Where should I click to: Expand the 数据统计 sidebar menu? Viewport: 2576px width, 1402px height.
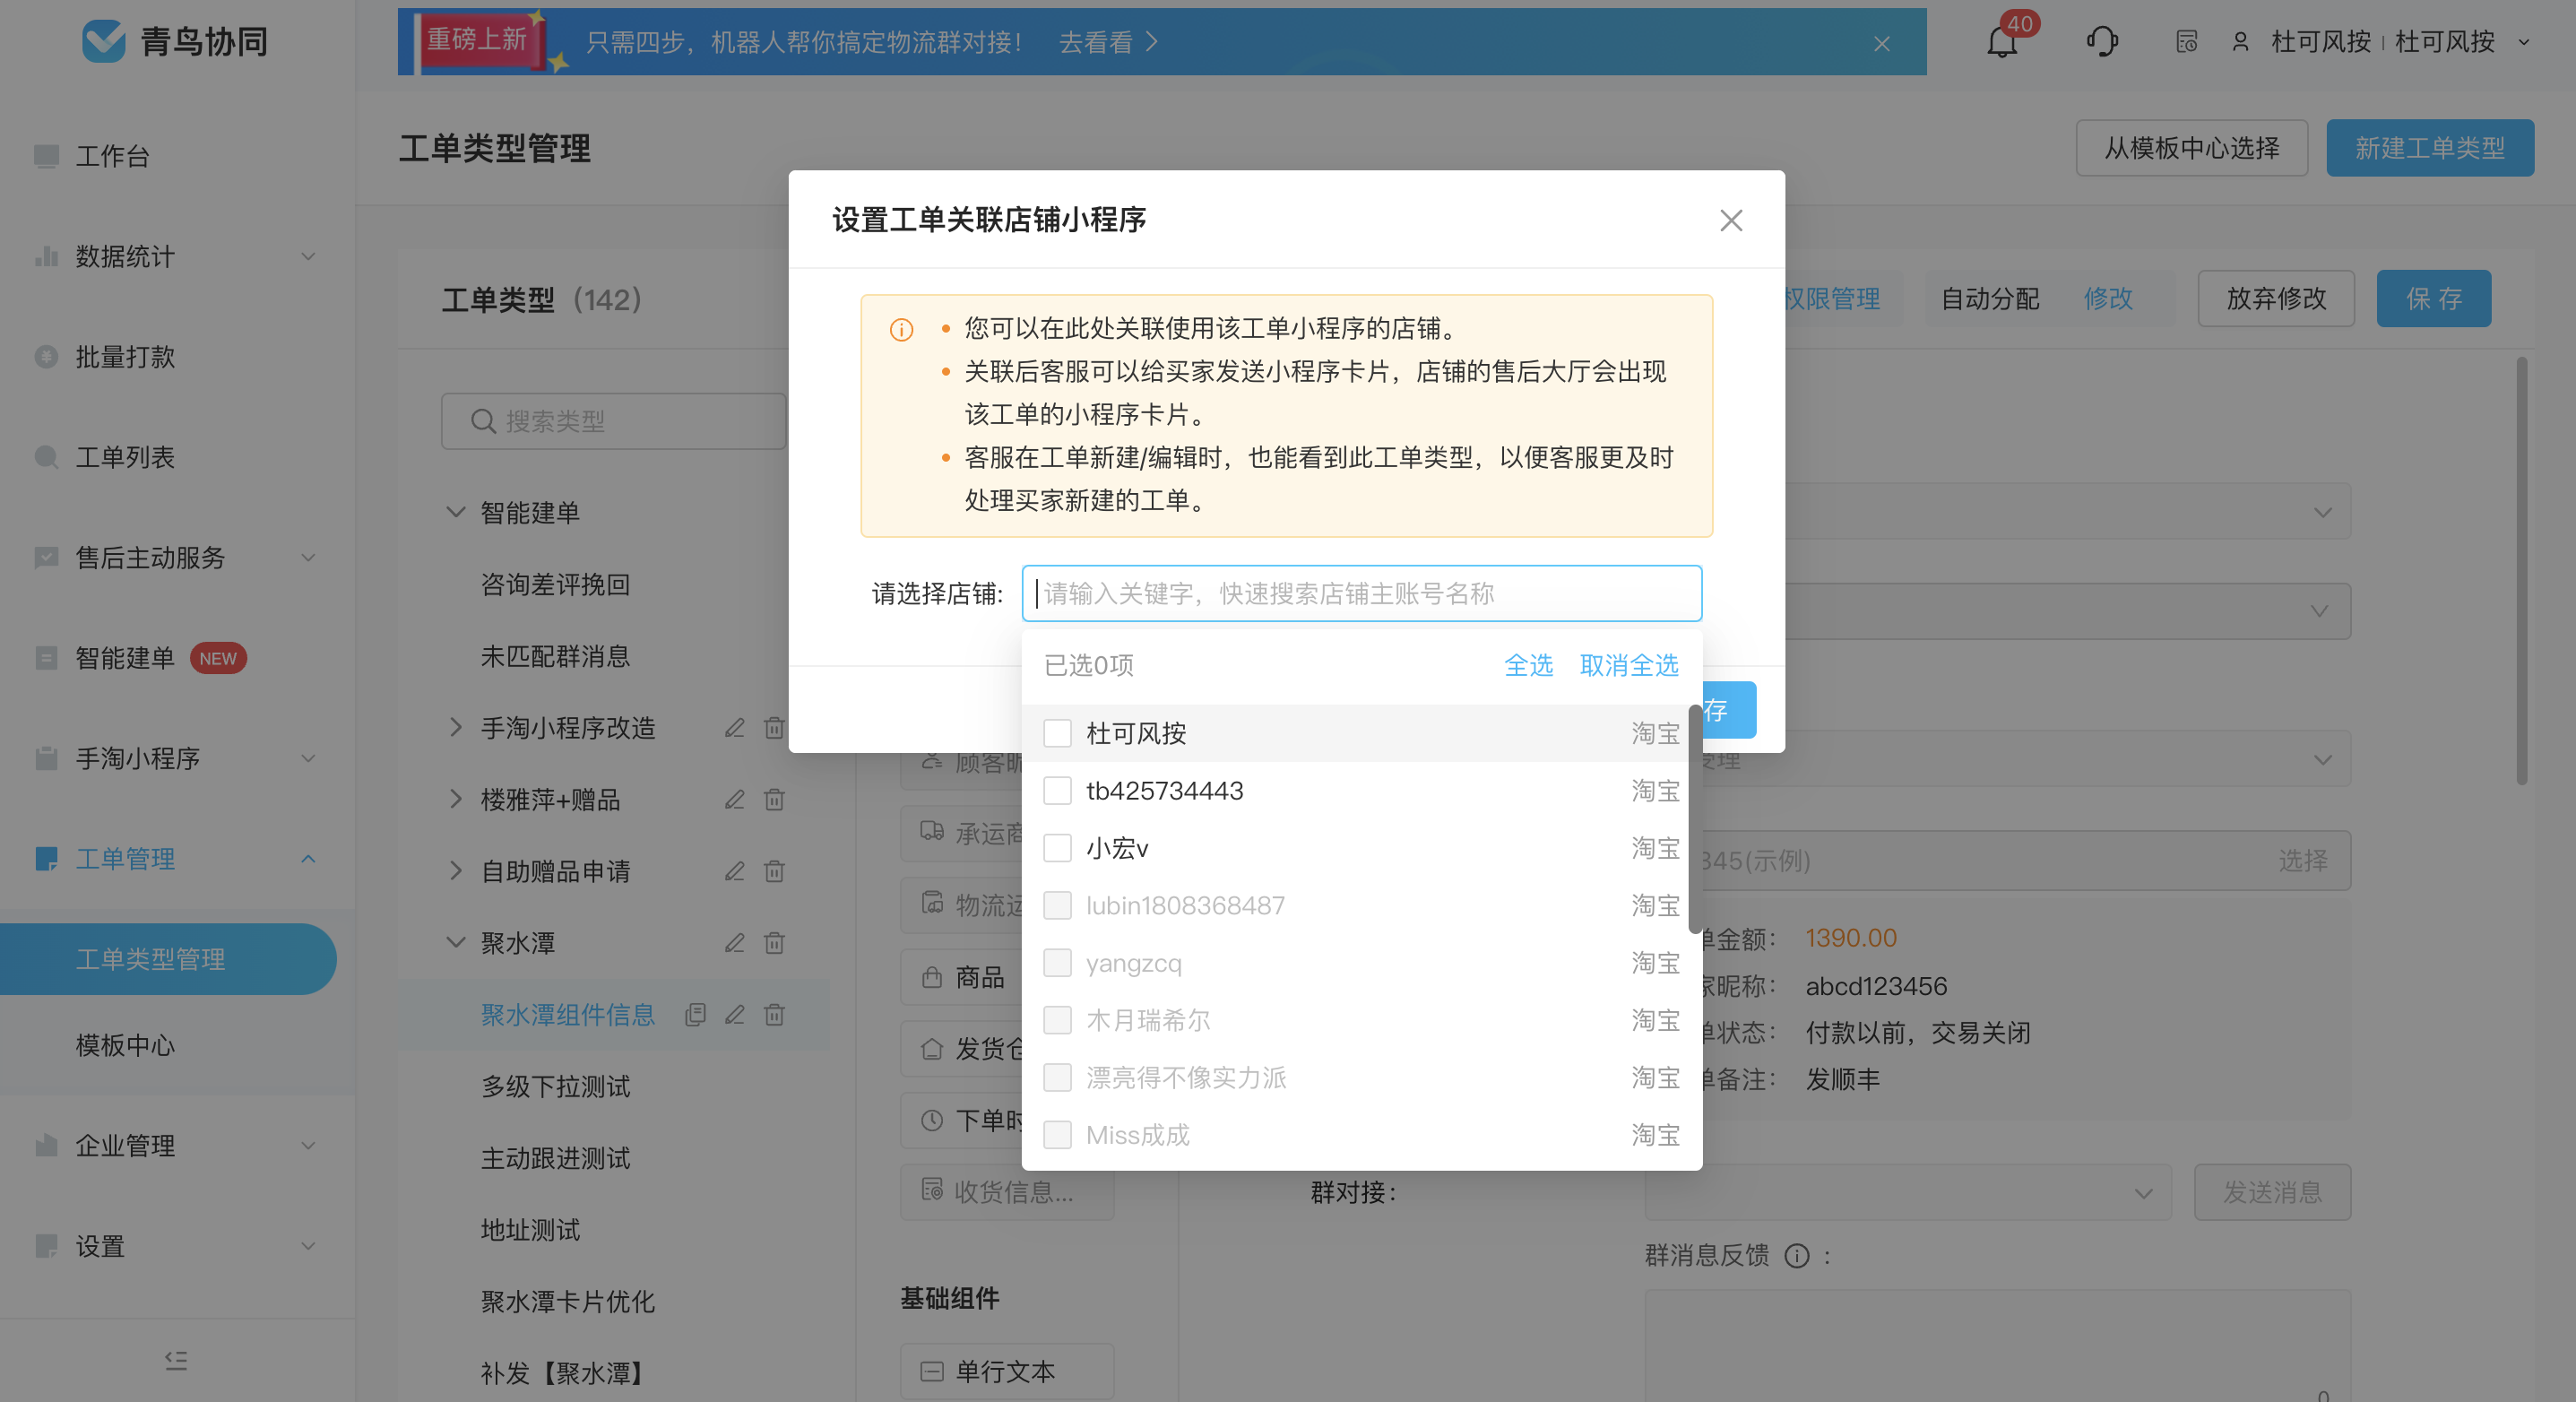308,256
